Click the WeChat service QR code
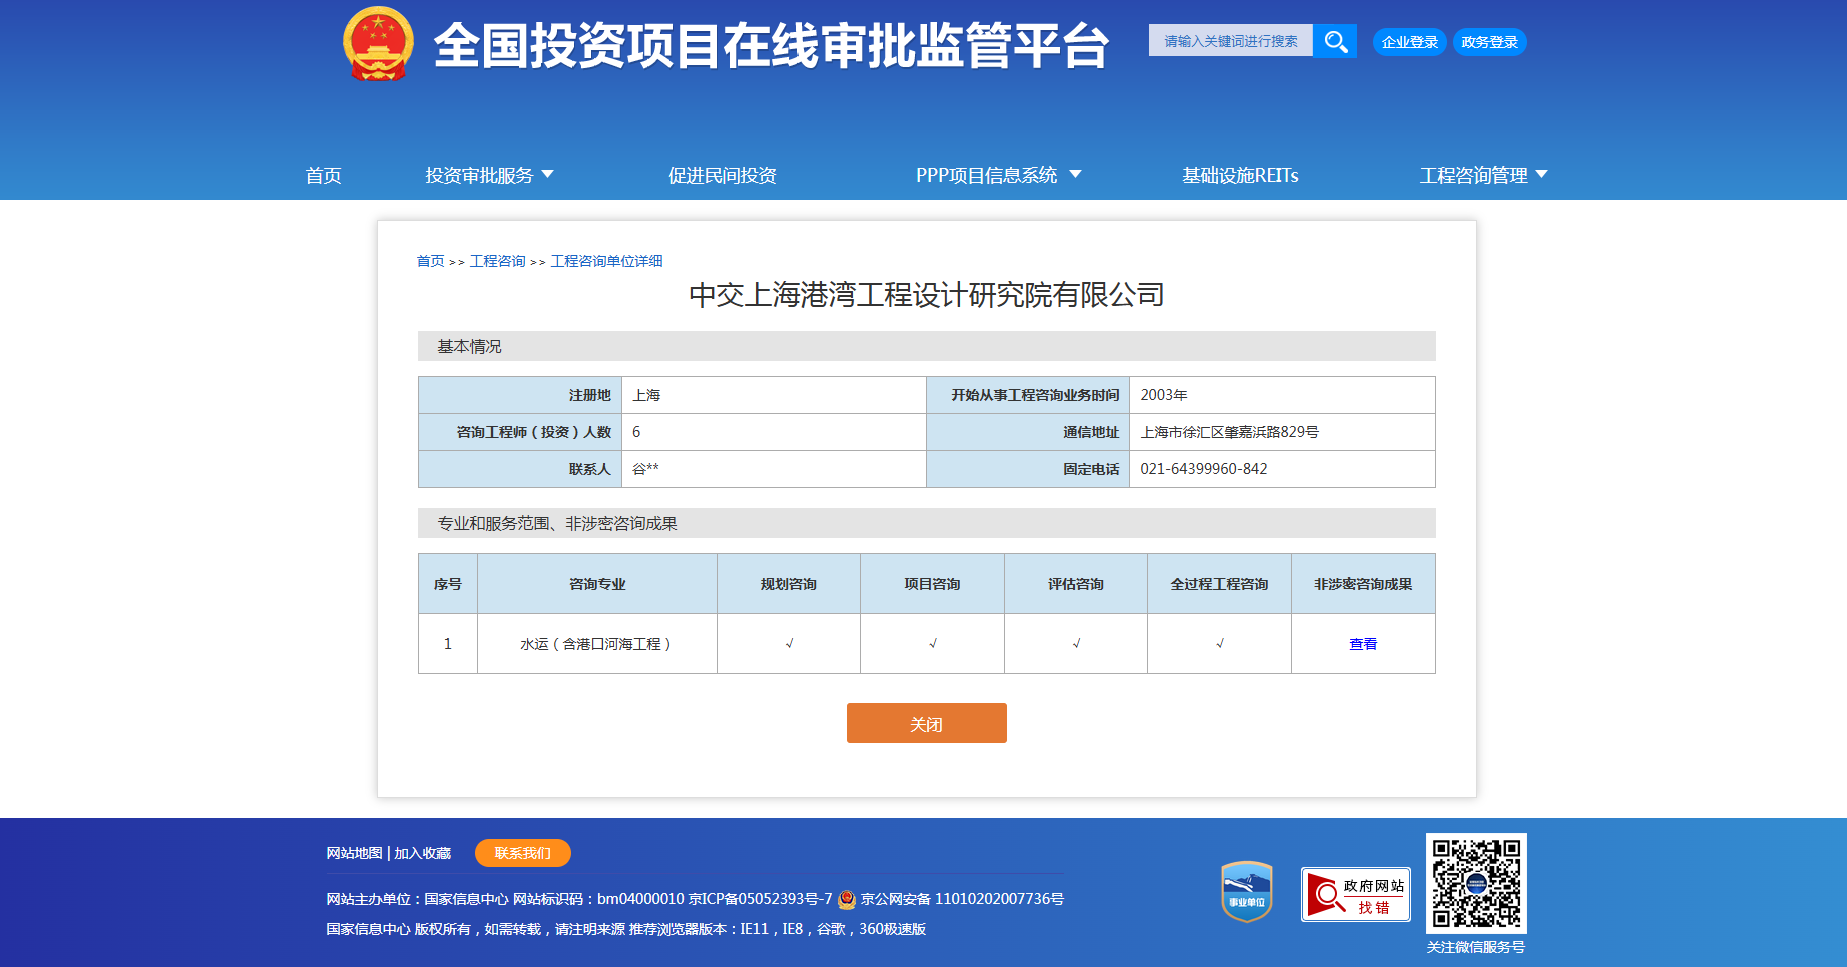 [1477, 890]
